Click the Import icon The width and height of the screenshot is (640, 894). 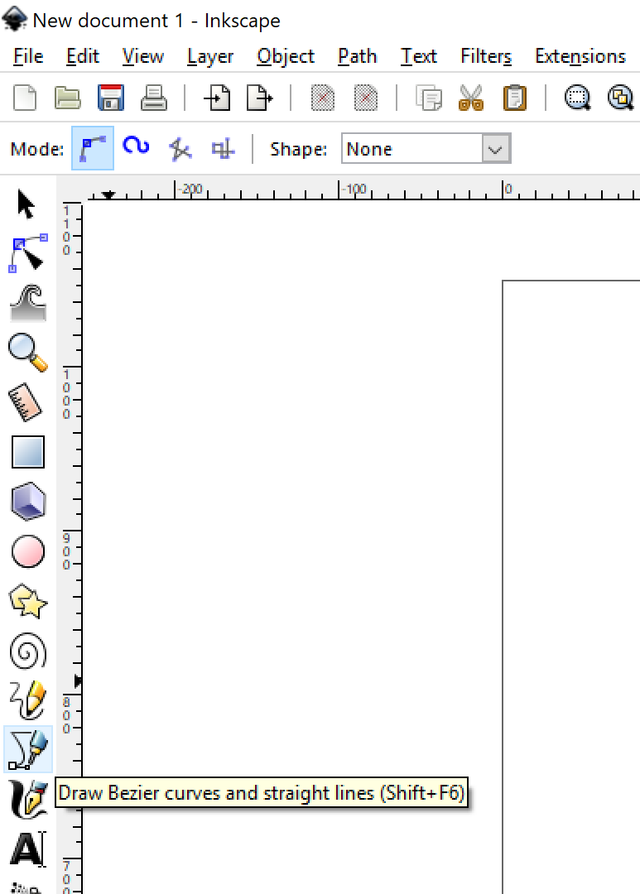tap(217, 97)
